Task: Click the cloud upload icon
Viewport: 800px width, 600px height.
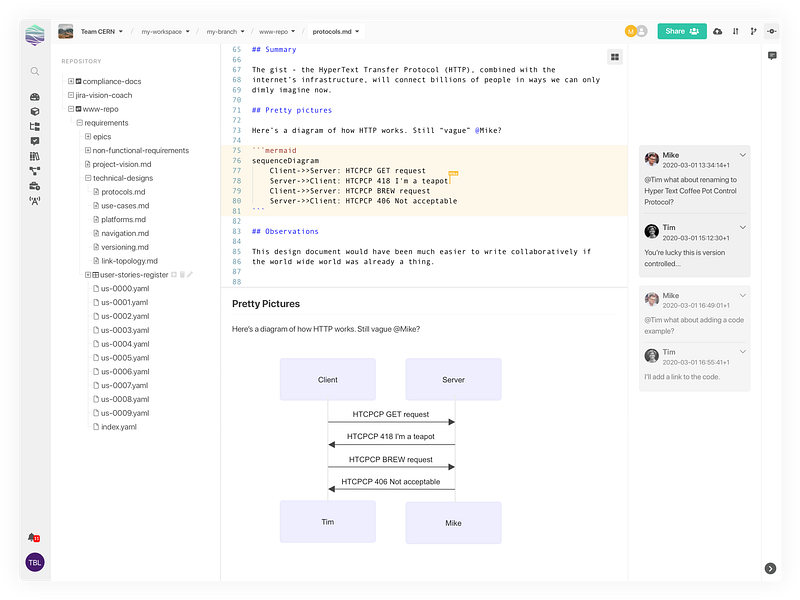Action: point(717,32)
